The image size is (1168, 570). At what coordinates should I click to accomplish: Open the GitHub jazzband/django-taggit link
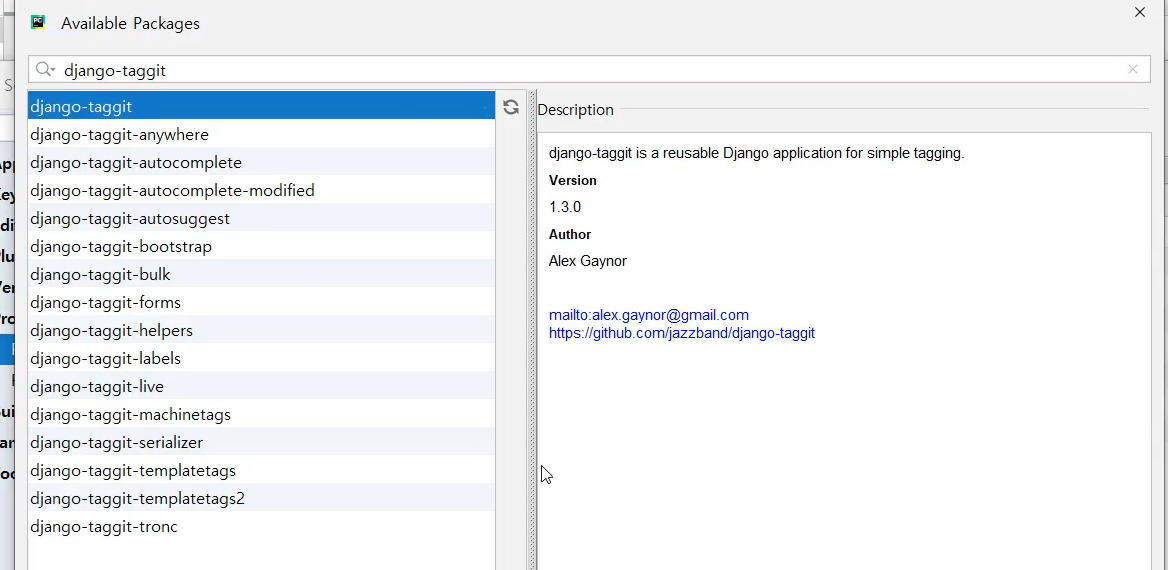pyautogui.click(x=682, y=333)
